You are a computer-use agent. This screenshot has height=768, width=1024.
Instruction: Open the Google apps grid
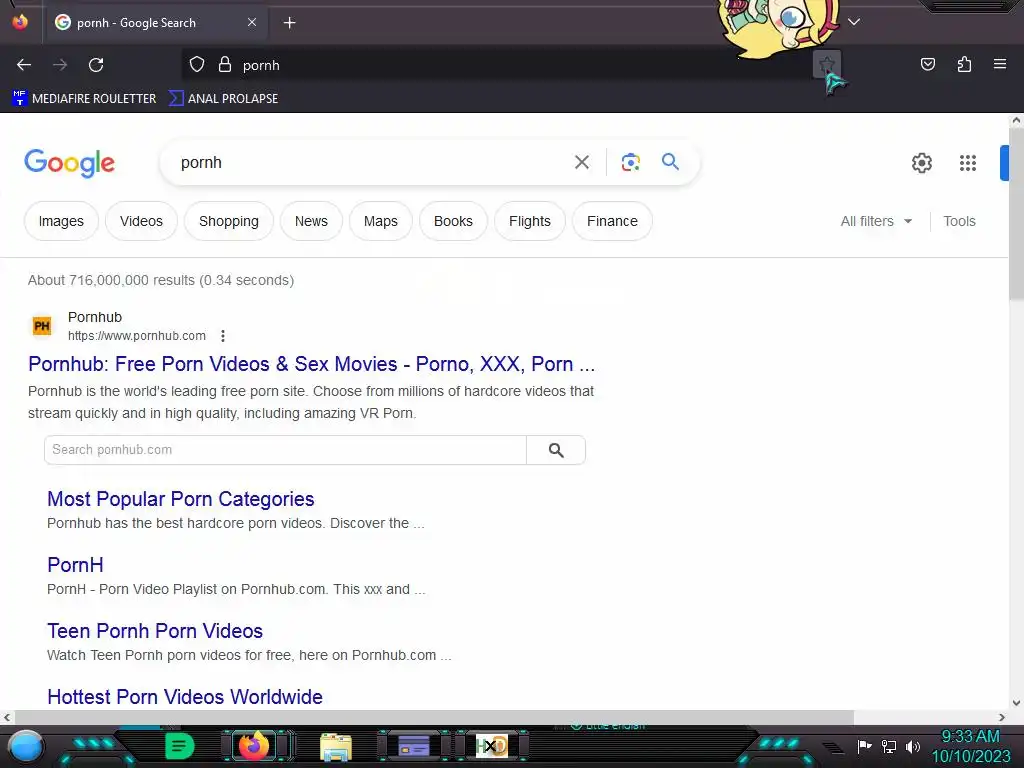click(x=967, y=163)
